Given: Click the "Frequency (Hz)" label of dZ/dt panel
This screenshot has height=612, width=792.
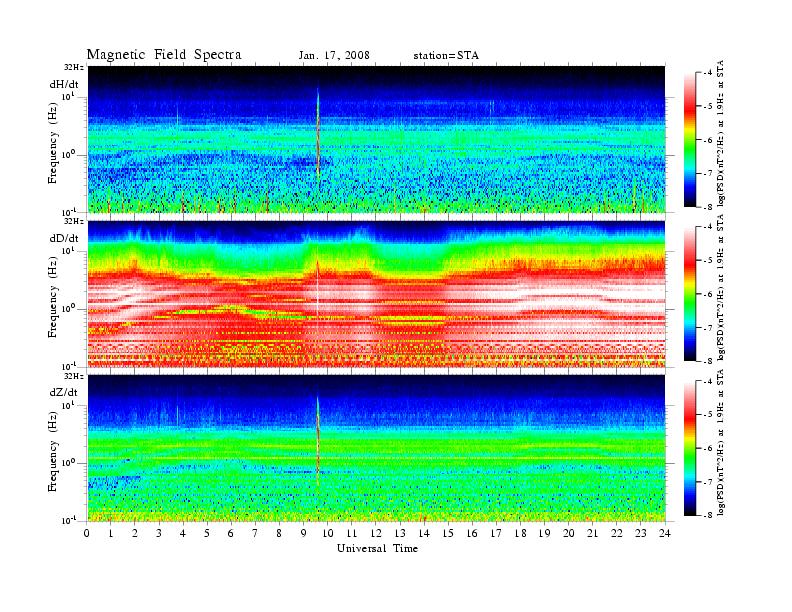Looking at the screenshot, I should pyautogui.click(x=53, y=451).
